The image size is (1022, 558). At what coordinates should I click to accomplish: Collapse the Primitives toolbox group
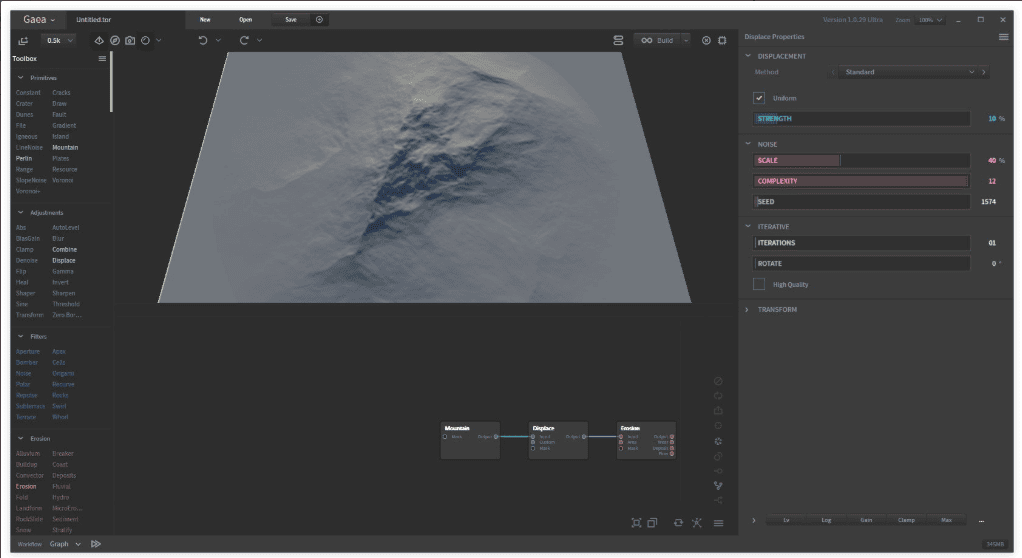20,78
